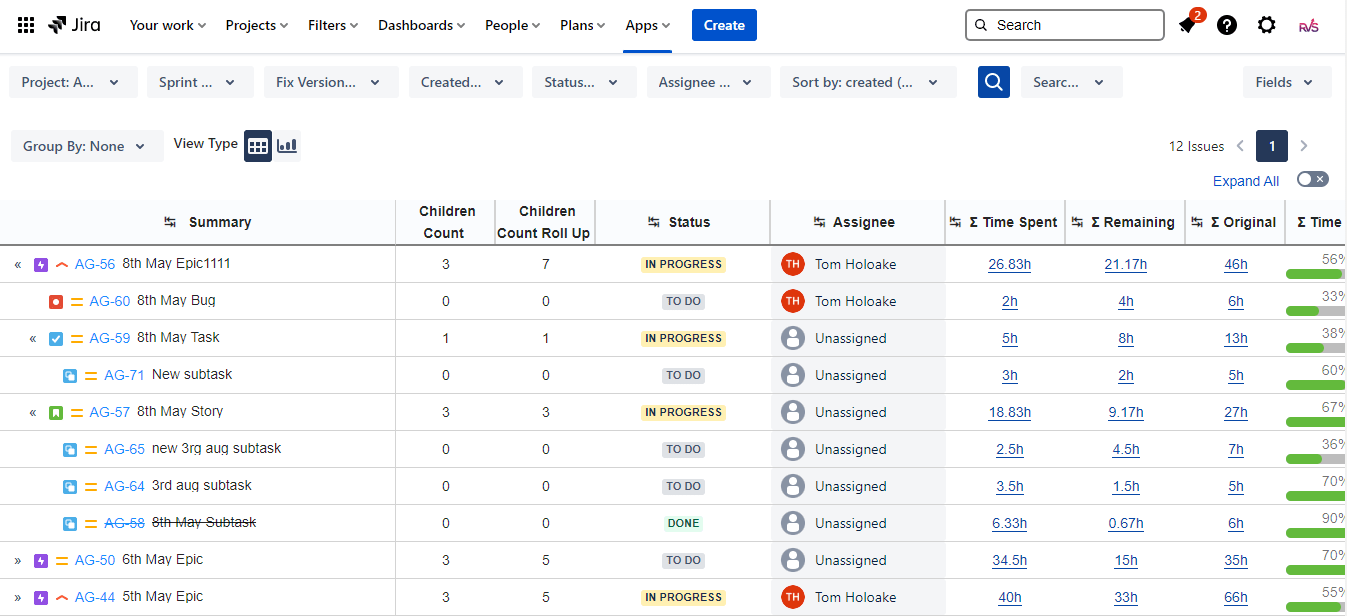Click the epic icon beside AG-56

coord(40,264)
